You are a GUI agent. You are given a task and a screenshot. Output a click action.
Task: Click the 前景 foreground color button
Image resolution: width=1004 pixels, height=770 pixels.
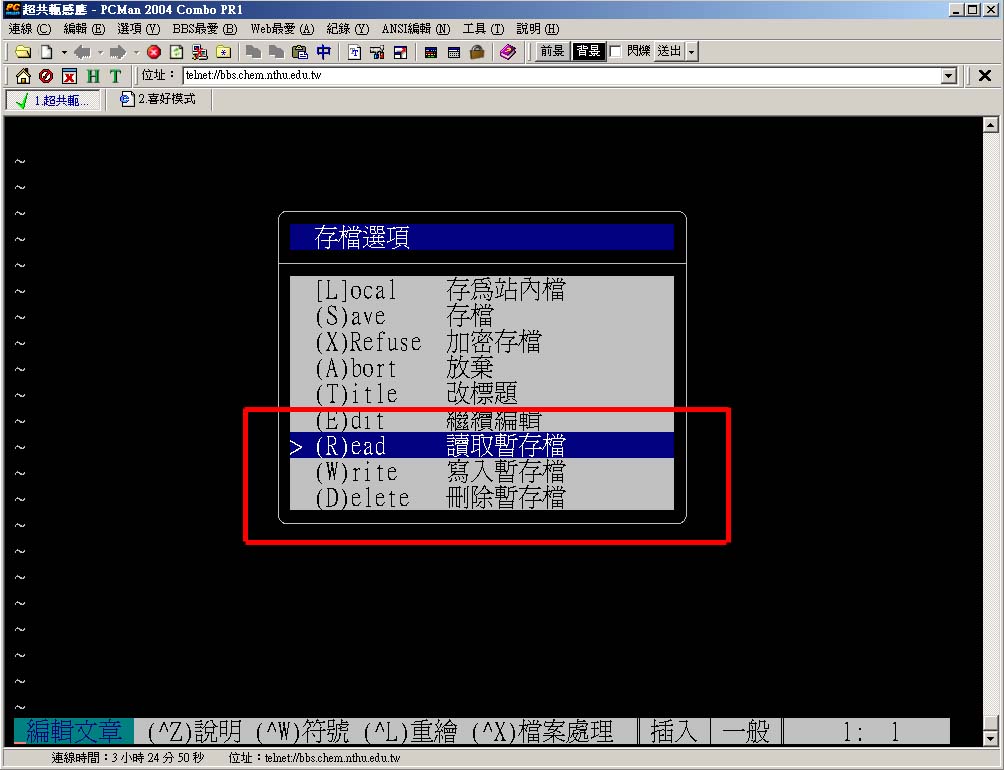pos(552,51)
